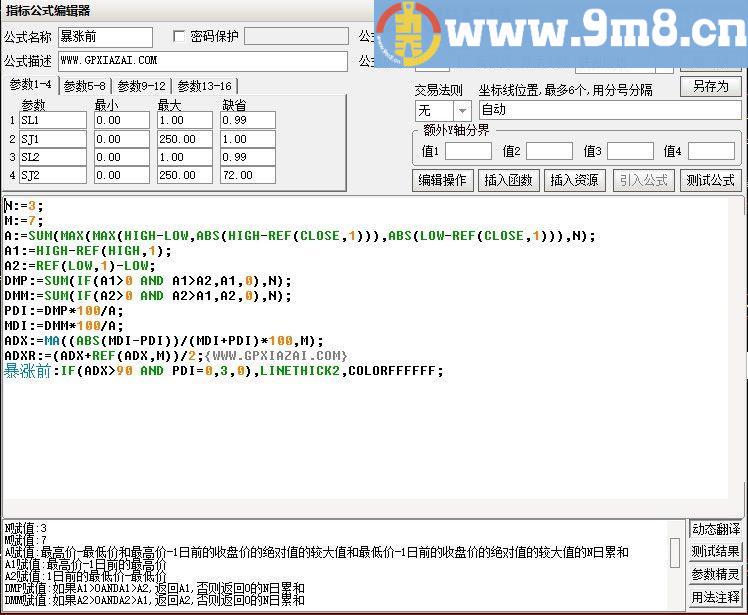Open 参数精灵

716,575
